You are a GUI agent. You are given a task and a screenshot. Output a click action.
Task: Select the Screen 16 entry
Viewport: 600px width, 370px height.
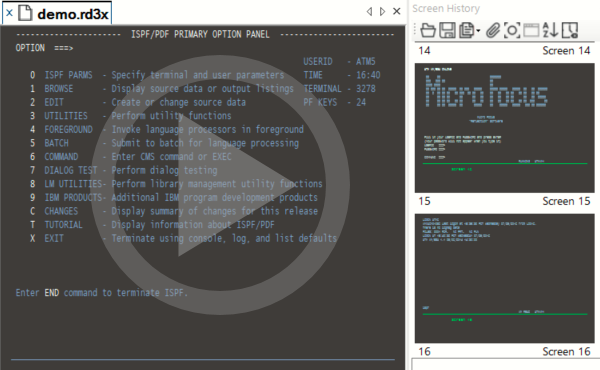(x=504, y=352)
